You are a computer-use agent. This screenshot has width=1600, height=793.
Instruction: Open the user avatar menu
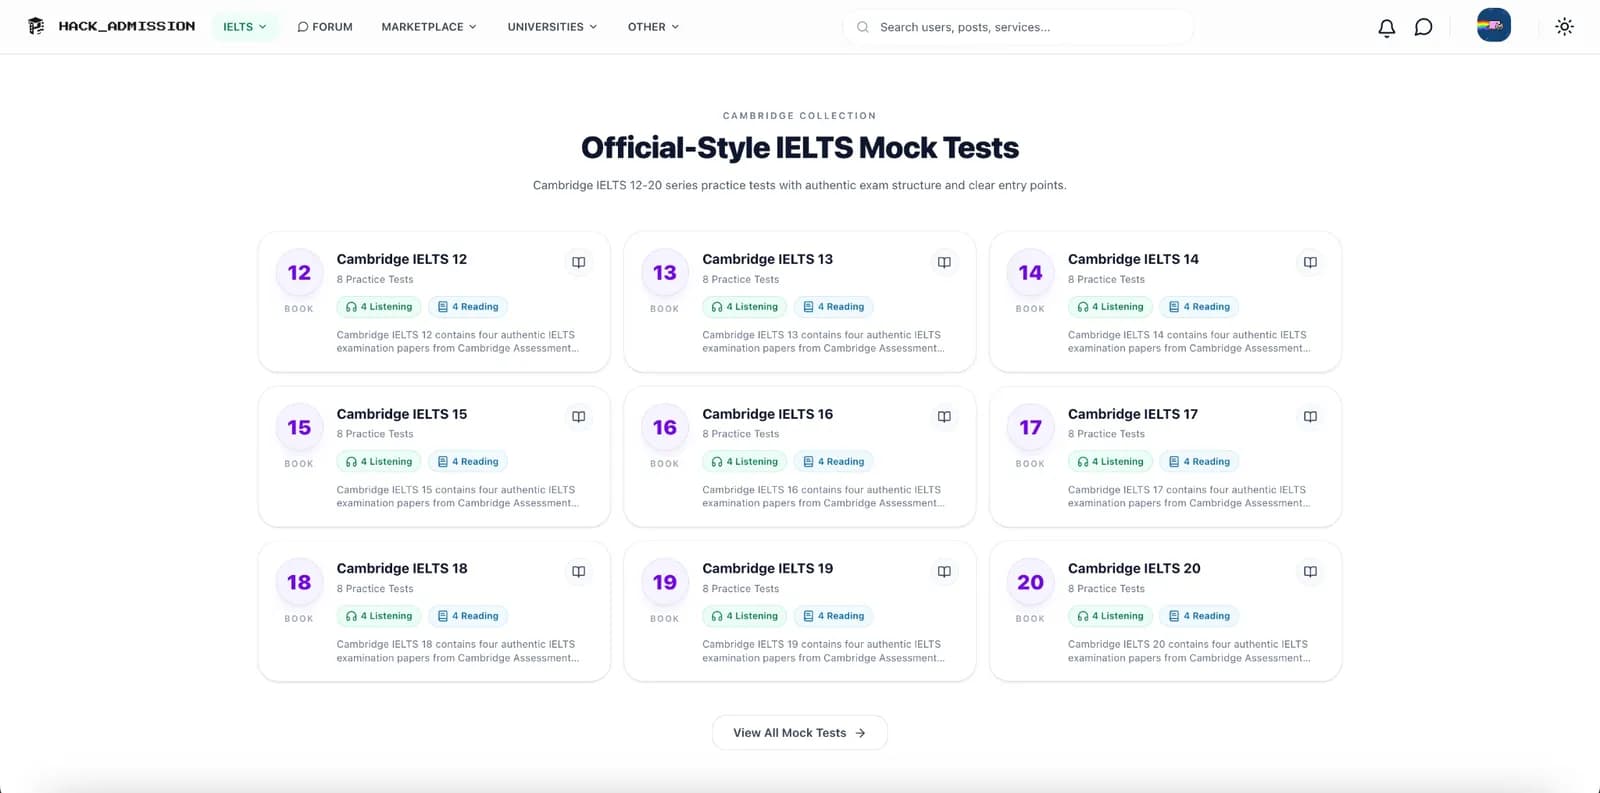(1494, 25)
